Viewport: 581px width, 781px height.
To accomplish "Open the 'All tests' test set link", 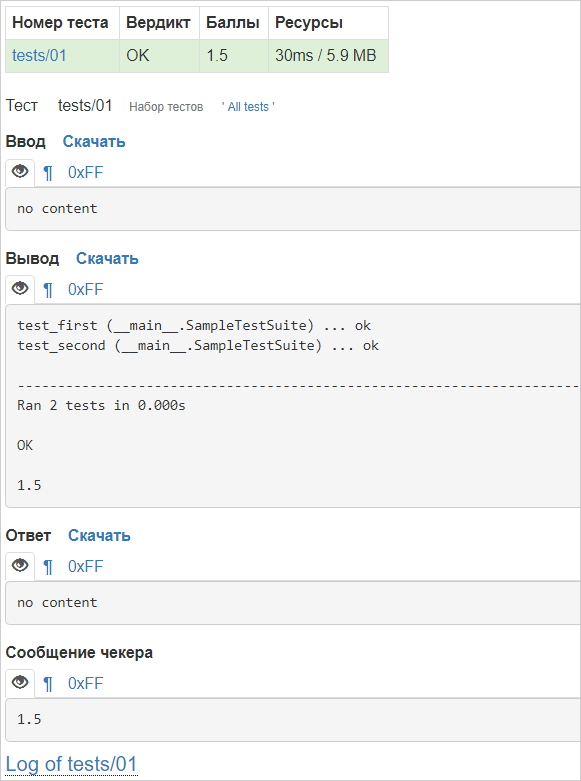I will pyautogui.click(x=248, y=107).
